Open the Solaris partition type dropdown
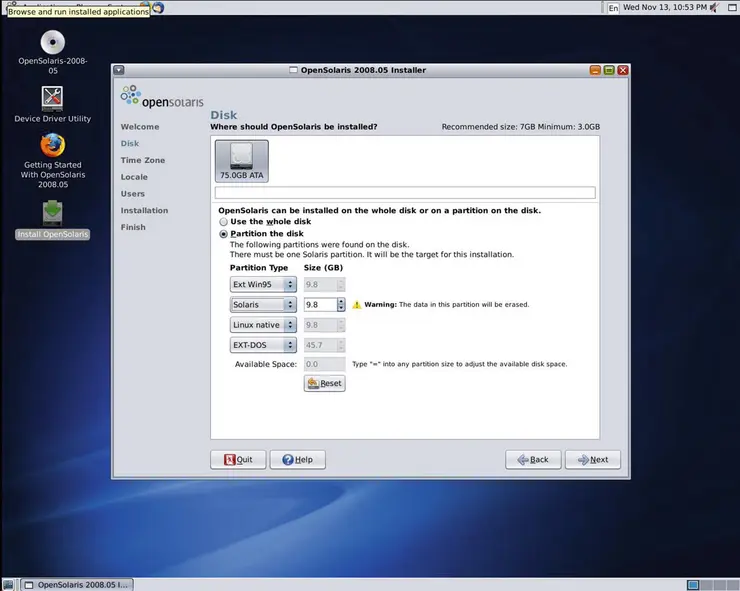This screenshot has width=740, height=591. [263, 304]
